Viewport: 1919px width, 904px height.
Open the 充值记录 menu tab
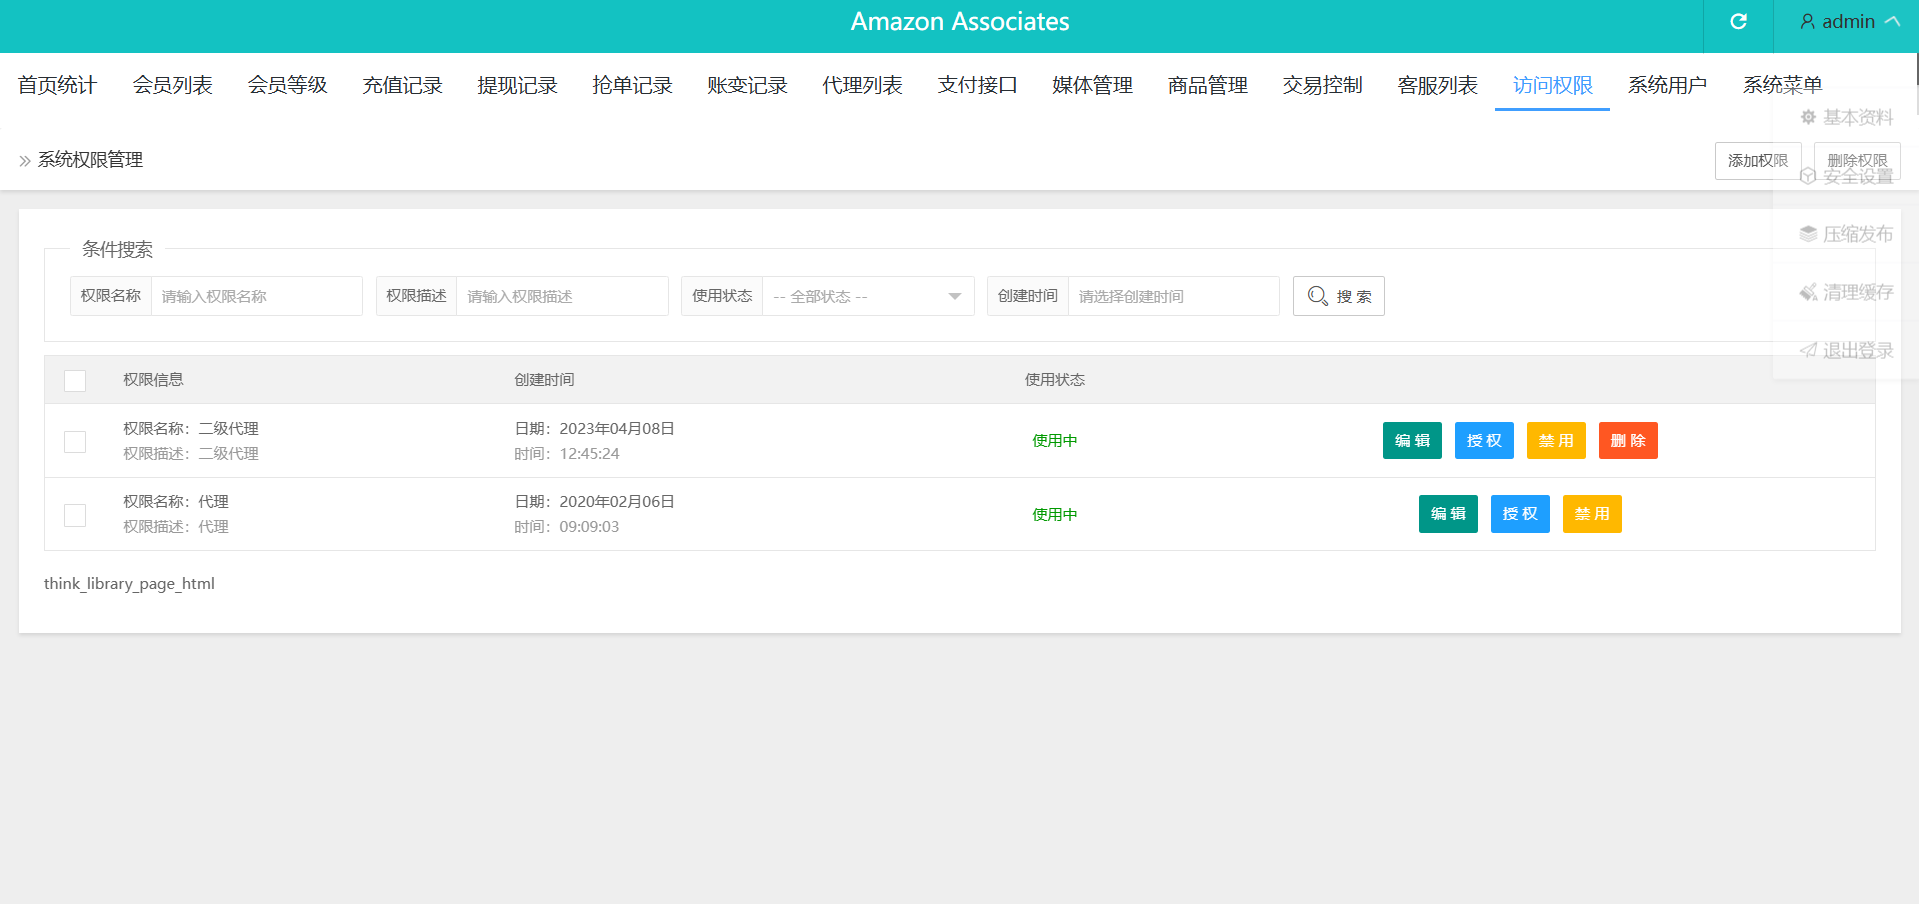[x=402, y=85]
